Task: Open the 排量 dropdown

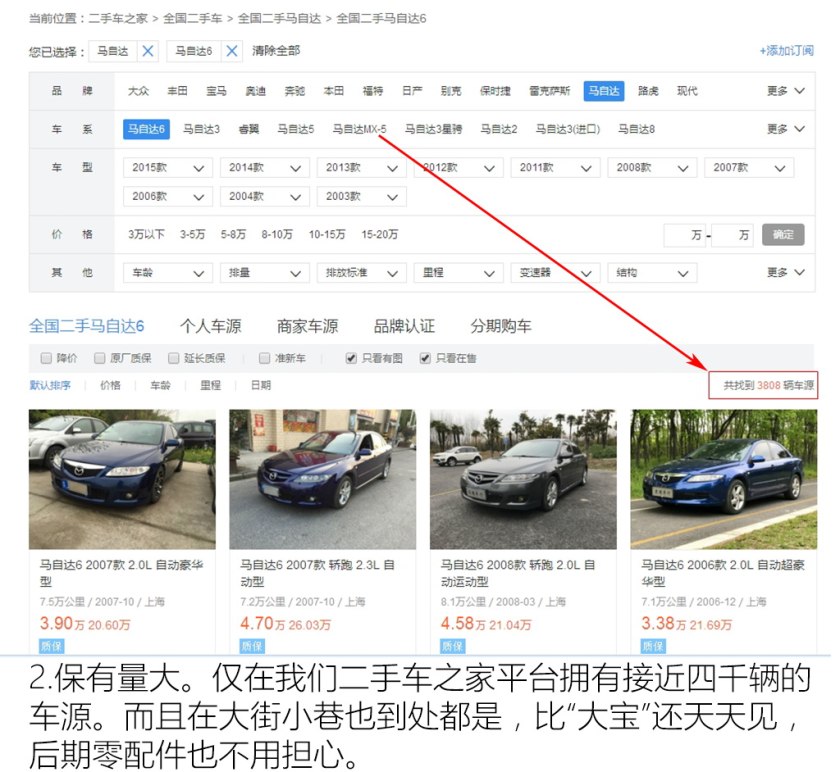Action: 265,273
